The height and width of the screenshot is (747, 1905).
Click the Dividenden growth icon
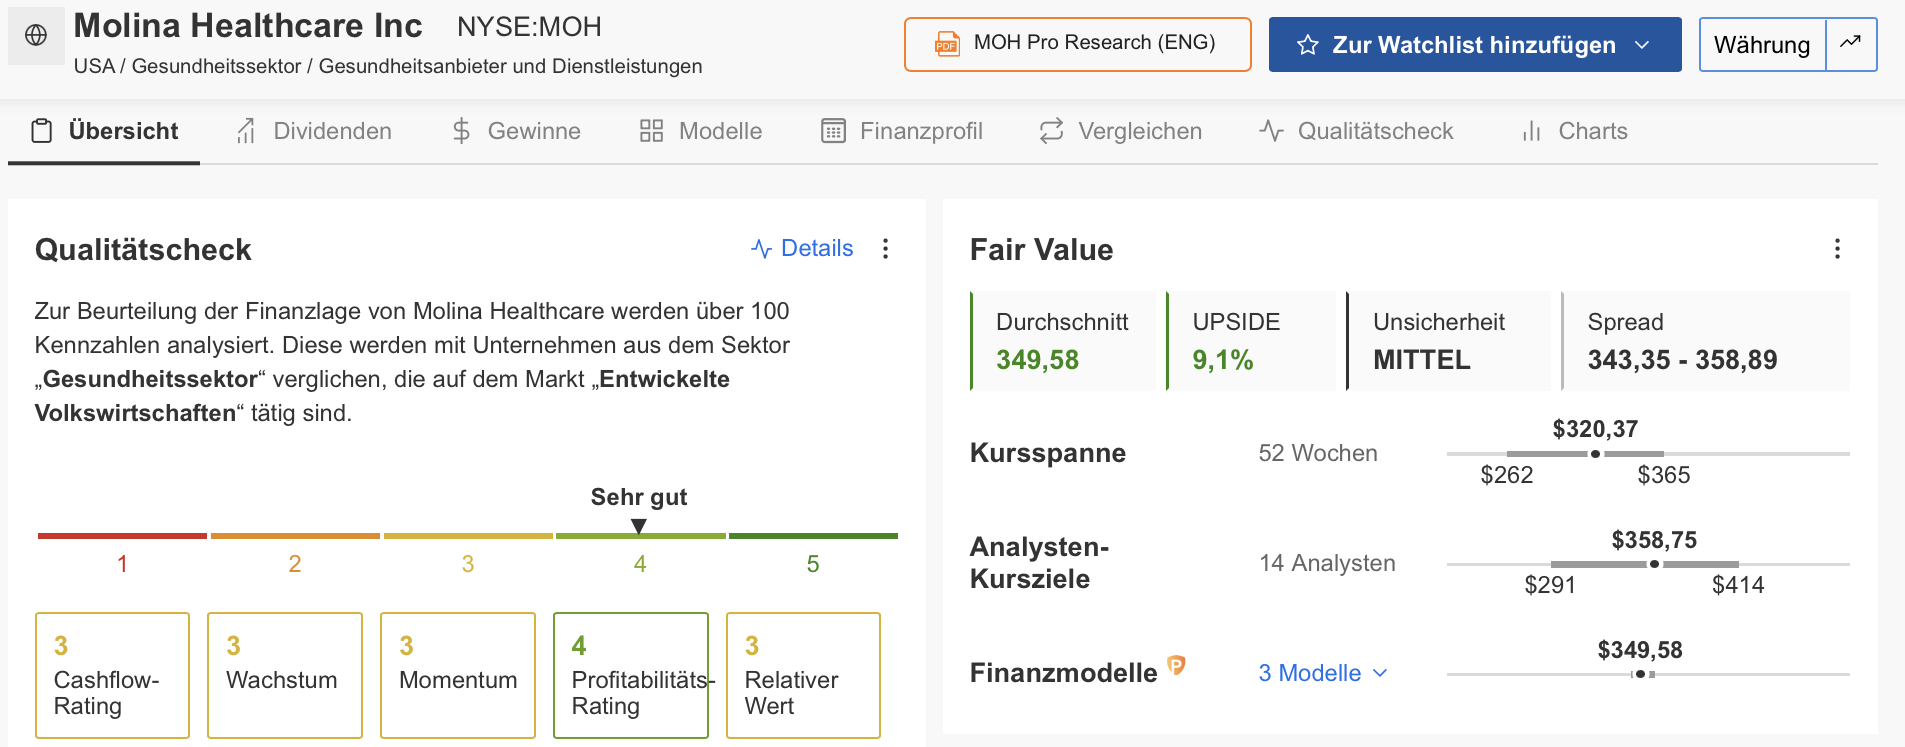[246, 131]
